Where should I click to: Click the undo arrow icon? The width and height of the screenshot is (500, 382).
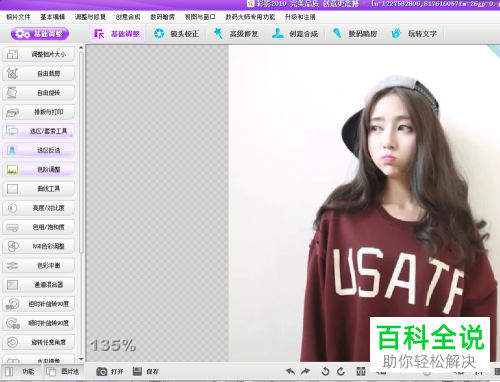tap(290, 371)
